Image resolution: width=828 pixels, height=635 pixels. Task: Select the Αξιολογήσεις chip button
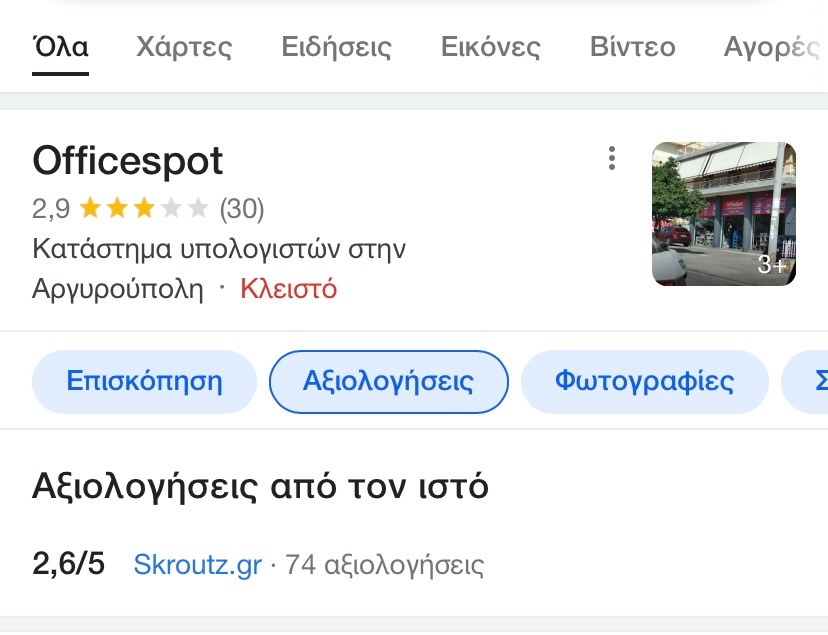389,381
